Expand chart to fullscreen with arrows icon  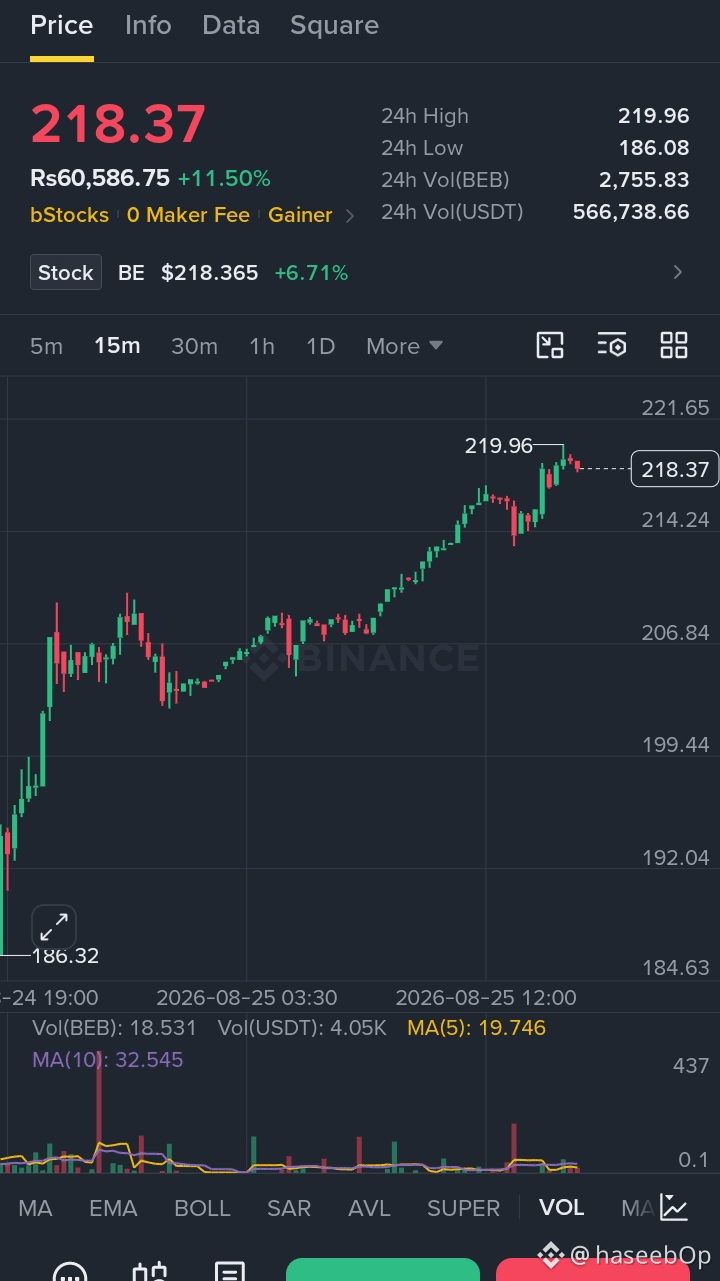54,927
